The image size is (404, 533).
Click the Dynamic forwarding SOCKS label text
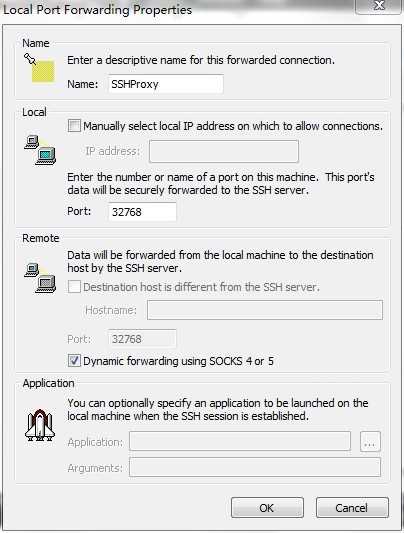[178, 361]
